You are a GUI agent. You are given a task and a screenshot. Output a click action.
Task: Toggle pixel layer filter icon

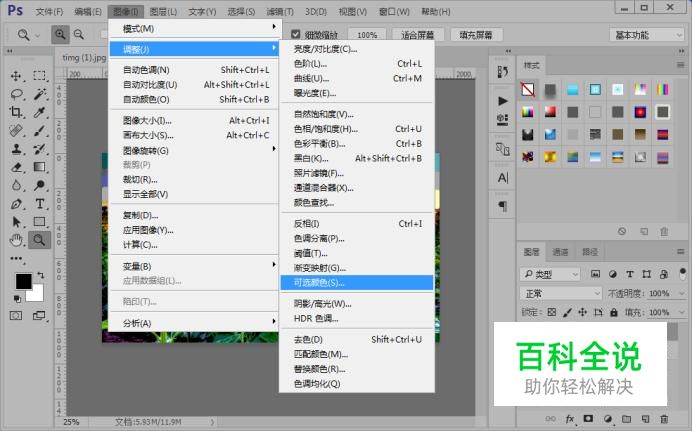(595, 274)
